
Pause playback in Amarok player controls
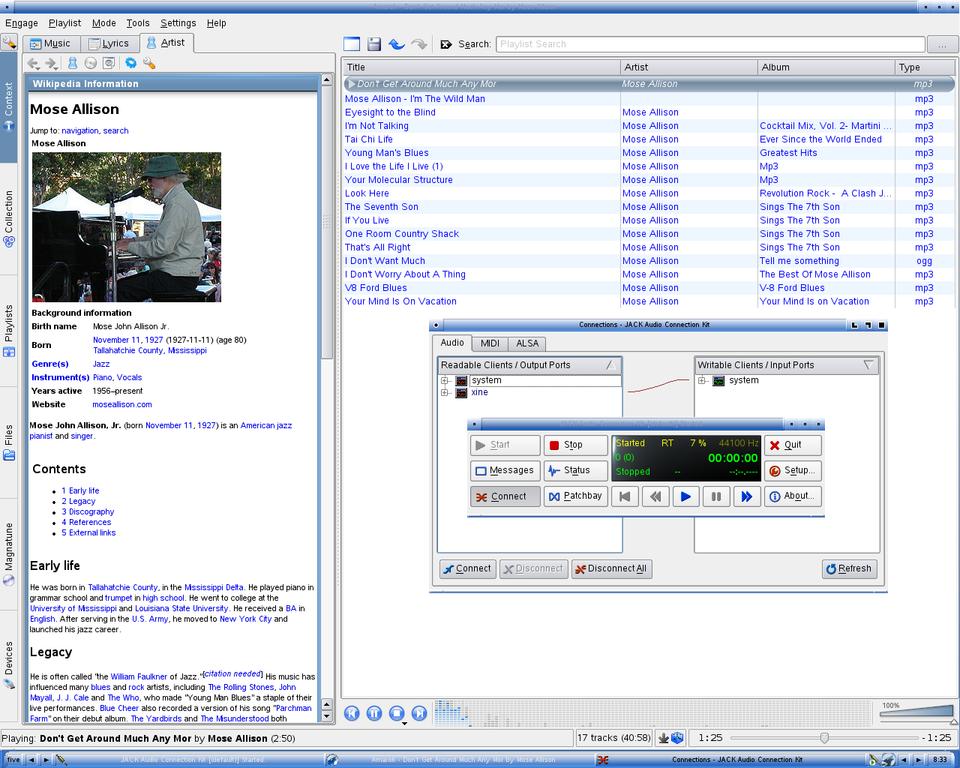click(x=374, y=713)
